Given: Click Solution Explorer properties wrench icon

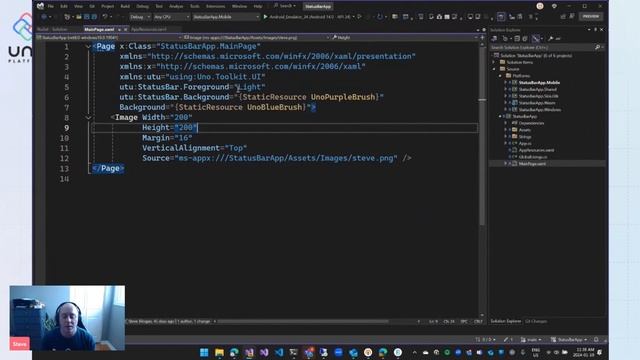Looking at the screenshot, I should coord(550,38).
